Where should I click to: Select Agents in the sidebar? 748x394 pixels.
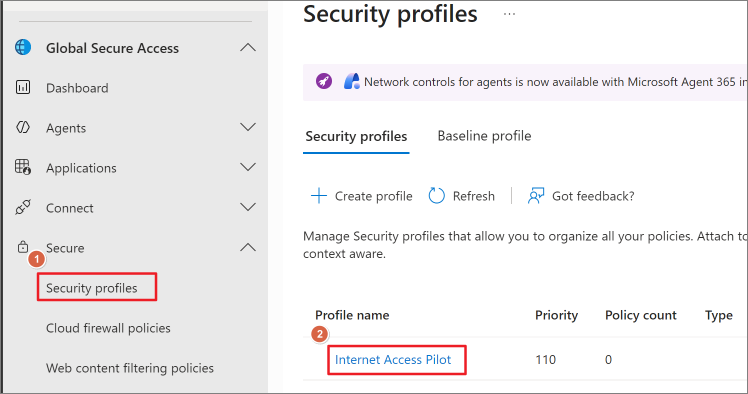[x=66, y=128]
